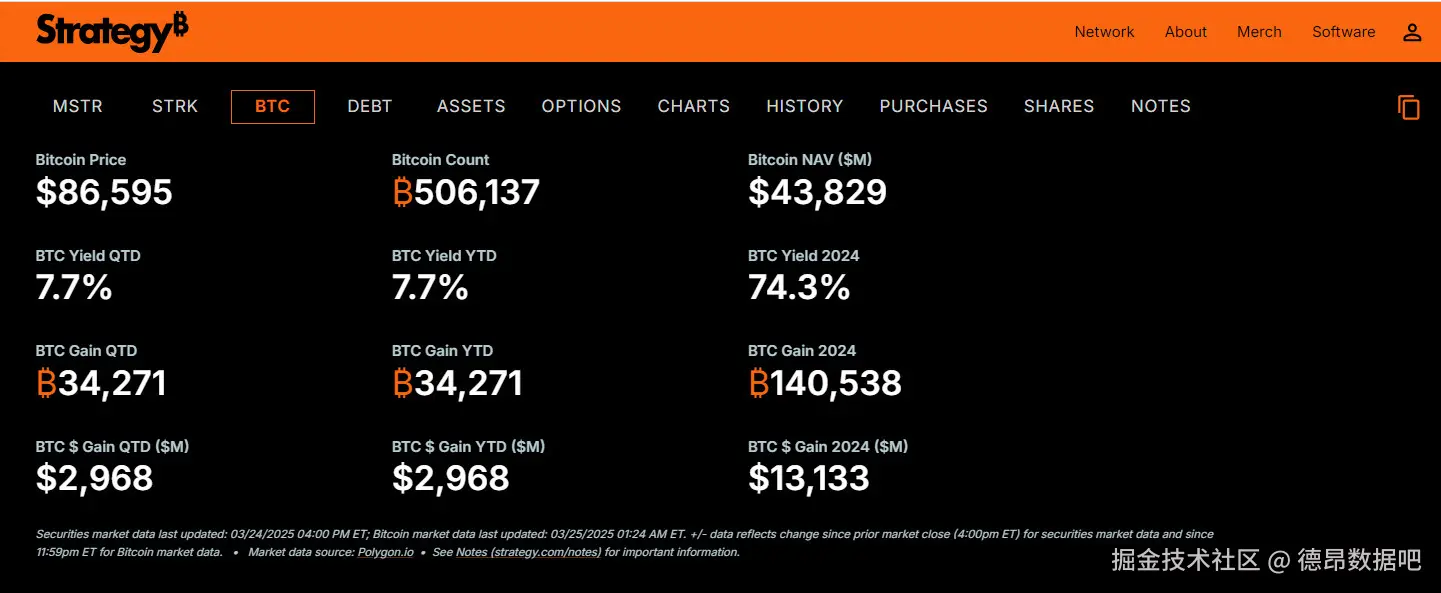This screenshot has height=593, width=1441.
Task: Open the Network page
Action: click(x=1104, y=32)
